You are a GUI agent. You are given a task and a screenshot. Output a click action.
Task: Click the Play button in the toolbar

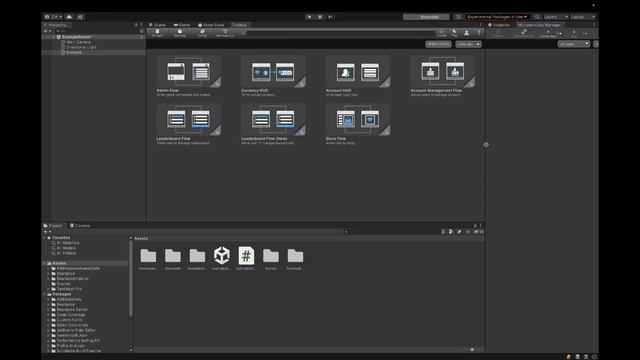pyautogui.click(x=309, y=17)
